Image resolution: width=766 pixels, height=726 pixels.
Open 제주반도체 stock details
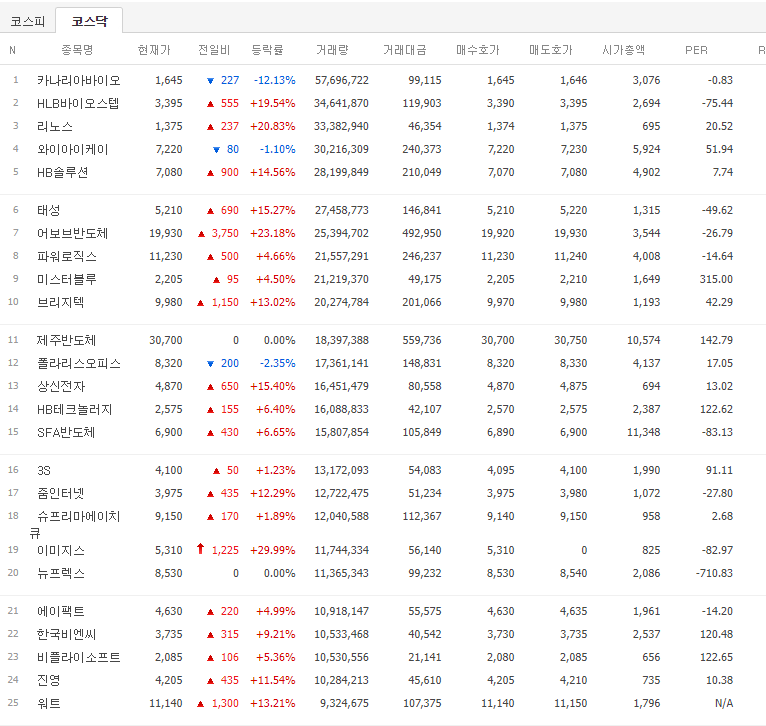coord(66,340)
